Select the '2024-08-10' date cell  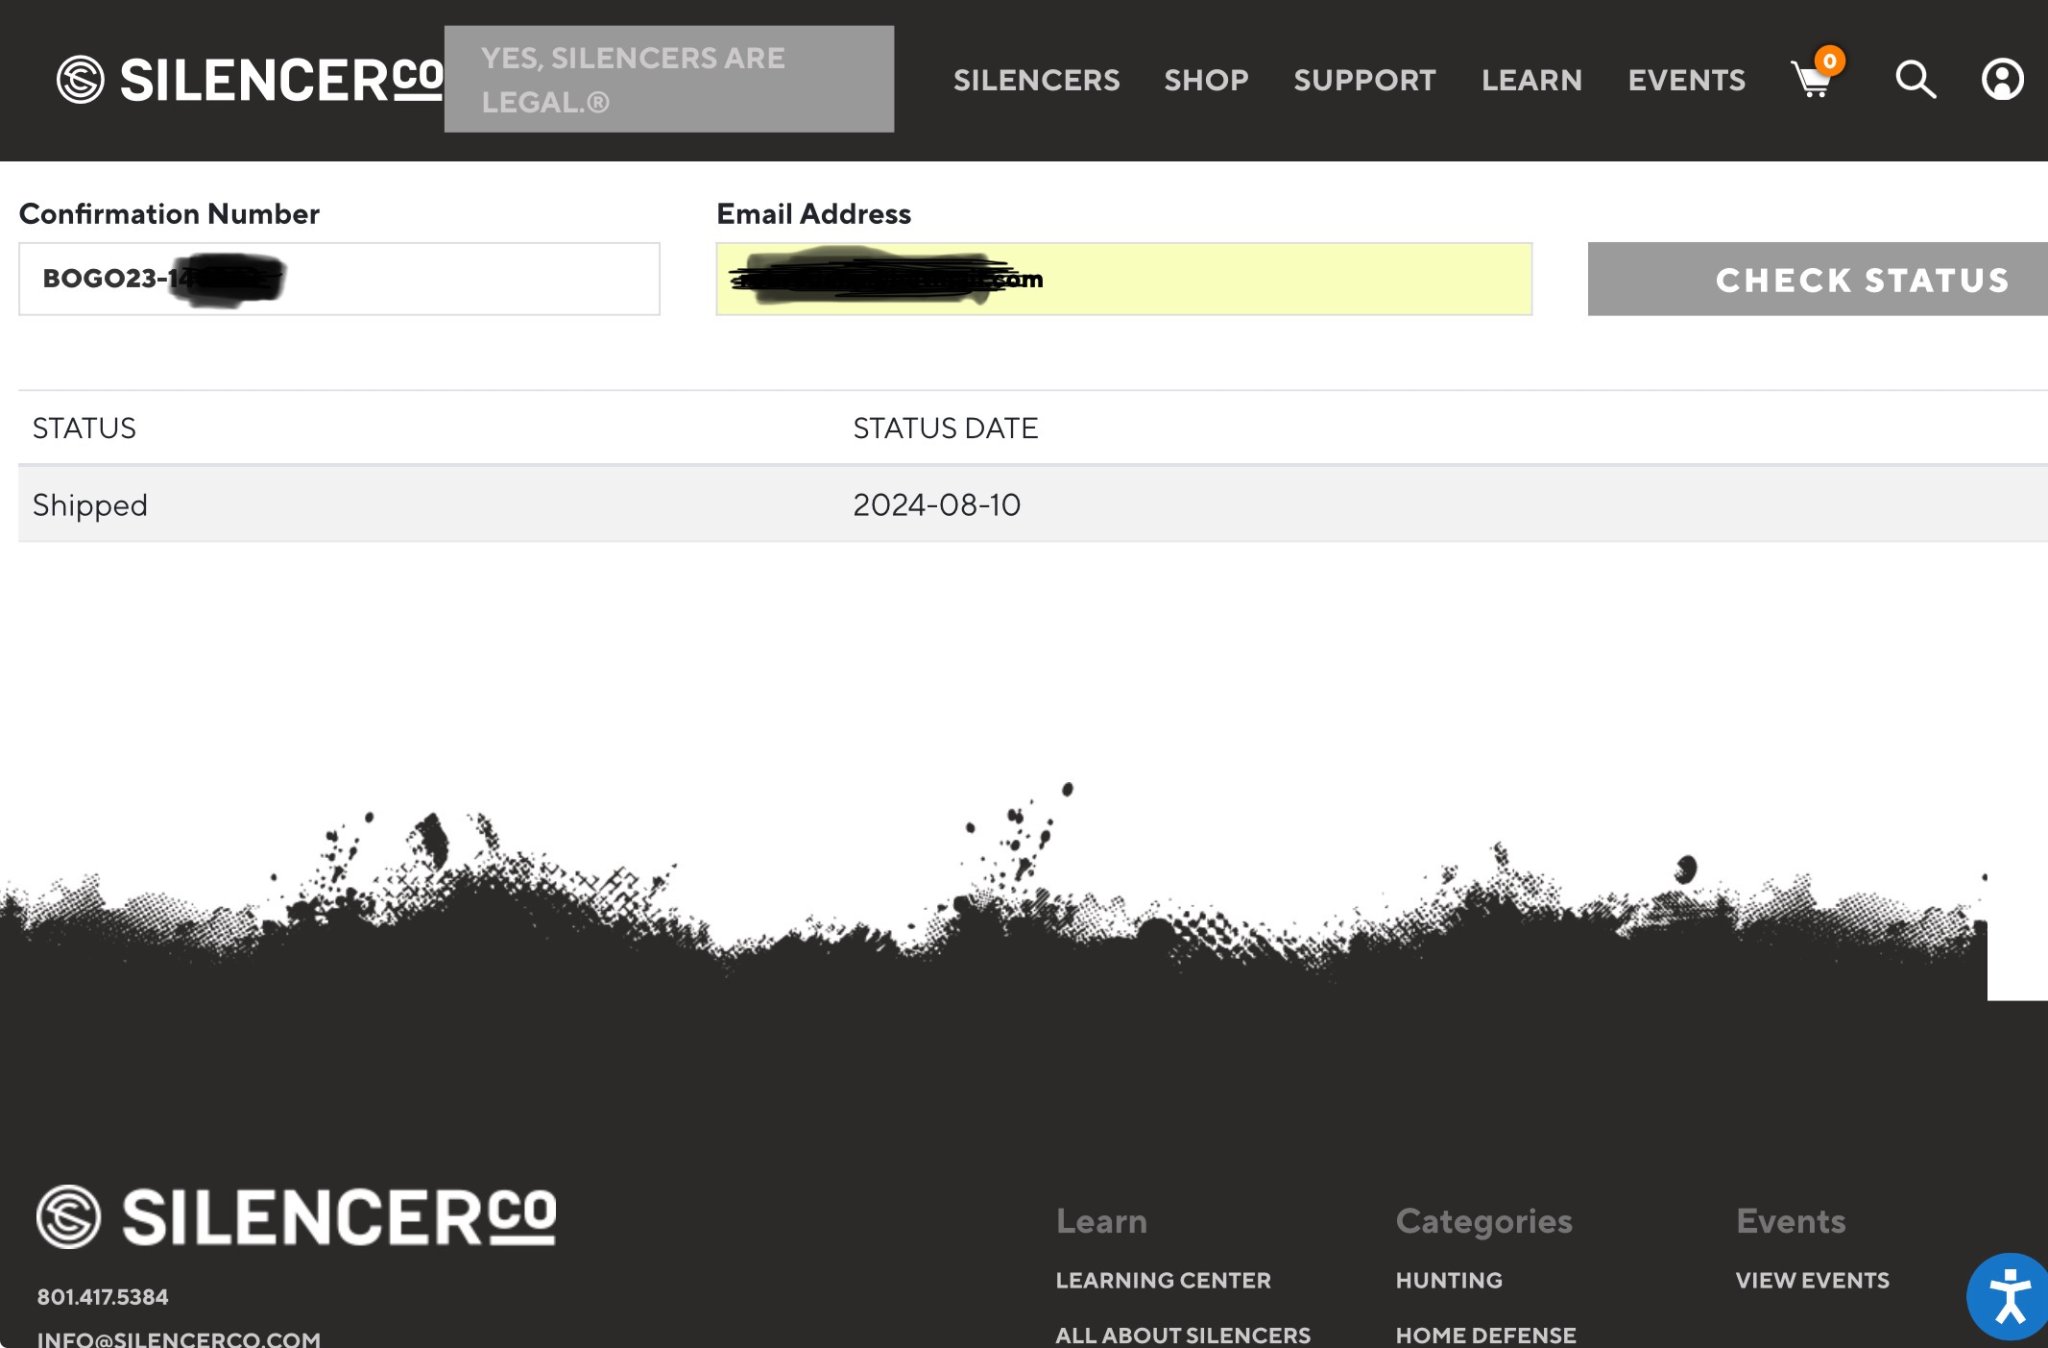coord(936,505)
